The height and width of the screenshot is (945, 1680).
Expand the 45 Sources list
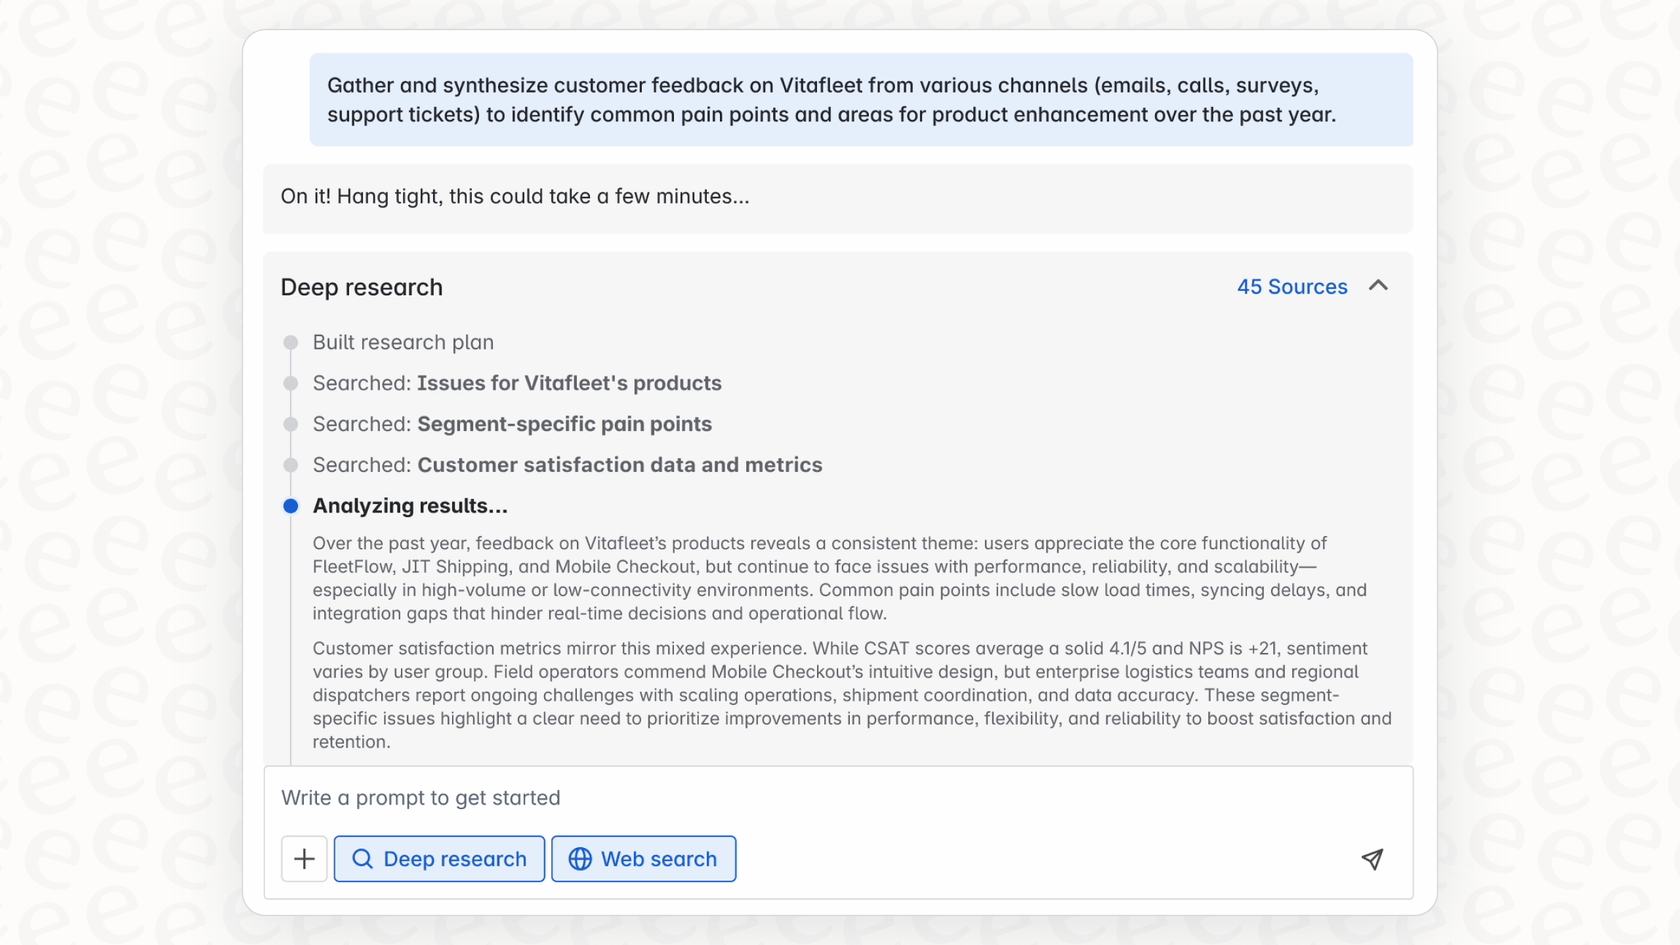point(1292,286)
